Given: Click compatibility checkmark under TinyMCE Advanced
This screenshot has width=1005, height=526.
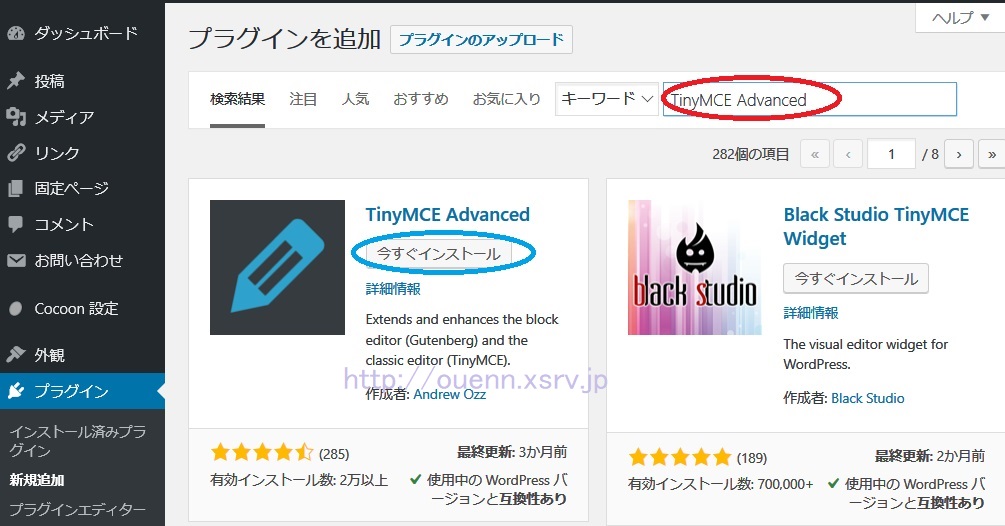Looking at the screenshot, I should click(415, 479).
